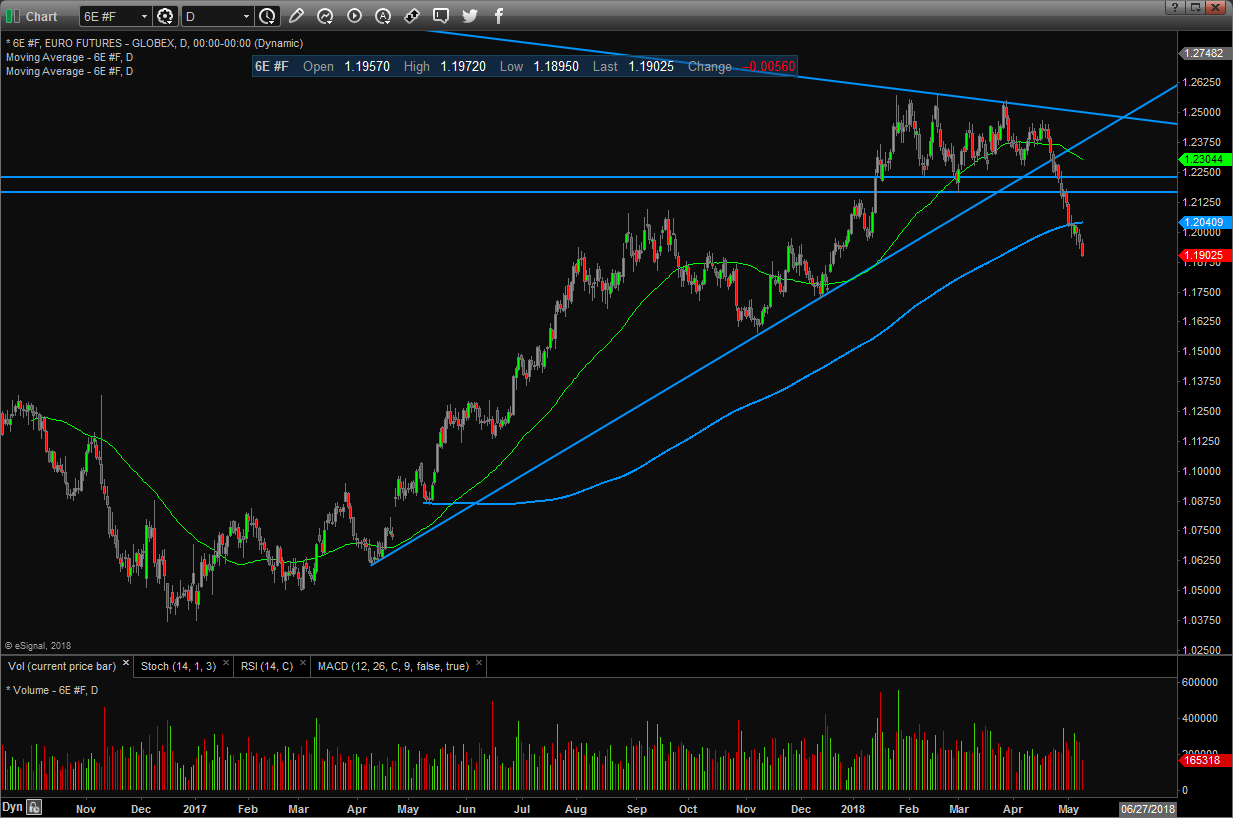Switch to the Stoch (14, 1, 3) tab

(x=177, y=666)
